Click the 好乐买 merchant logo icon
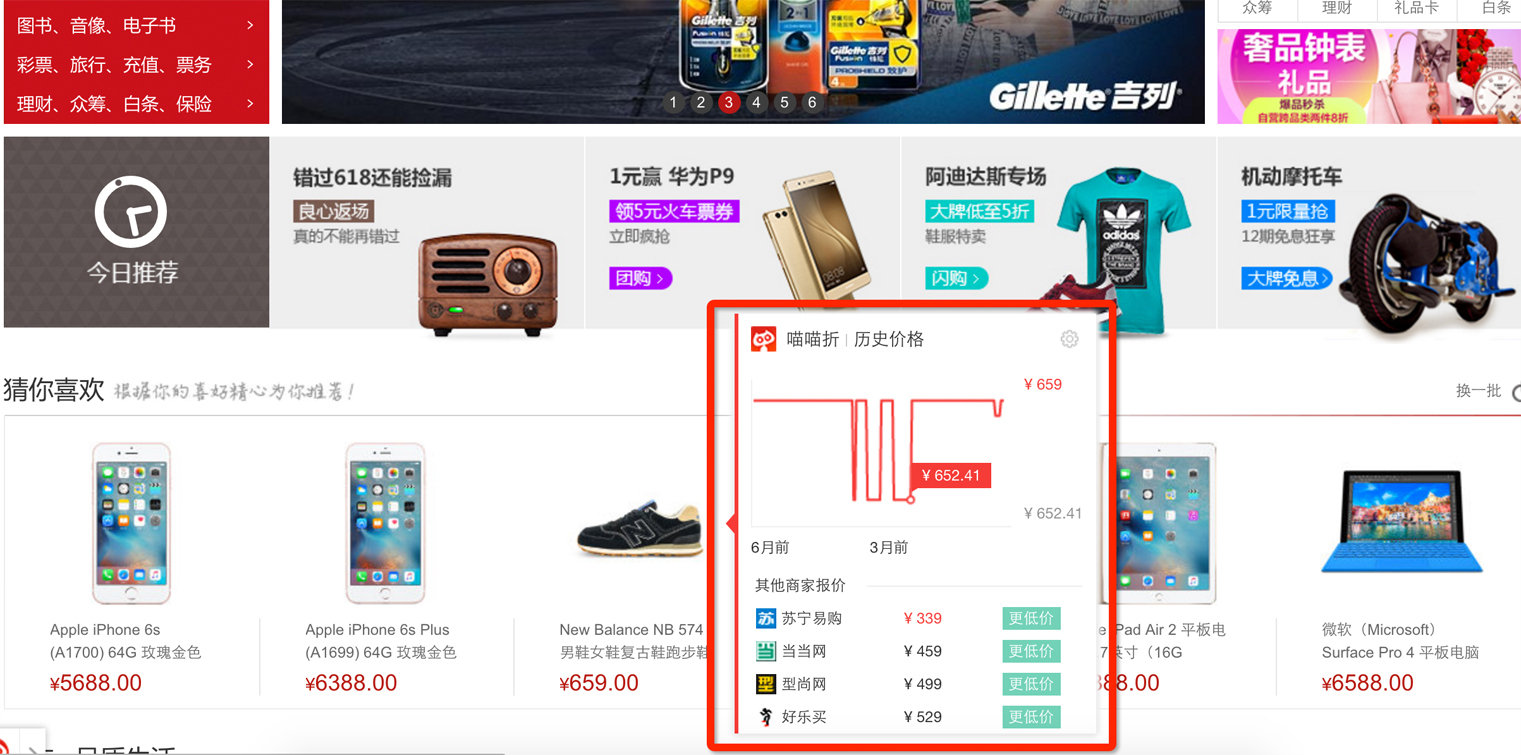 (x=765, y=717)
